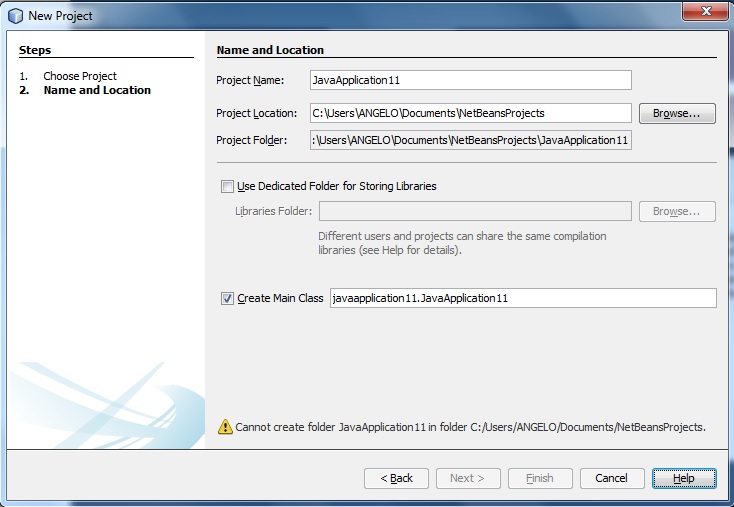This screenshot has width=734, height=507.
Task: Click the New Project cube icon
Action: [x=15, y=16]
